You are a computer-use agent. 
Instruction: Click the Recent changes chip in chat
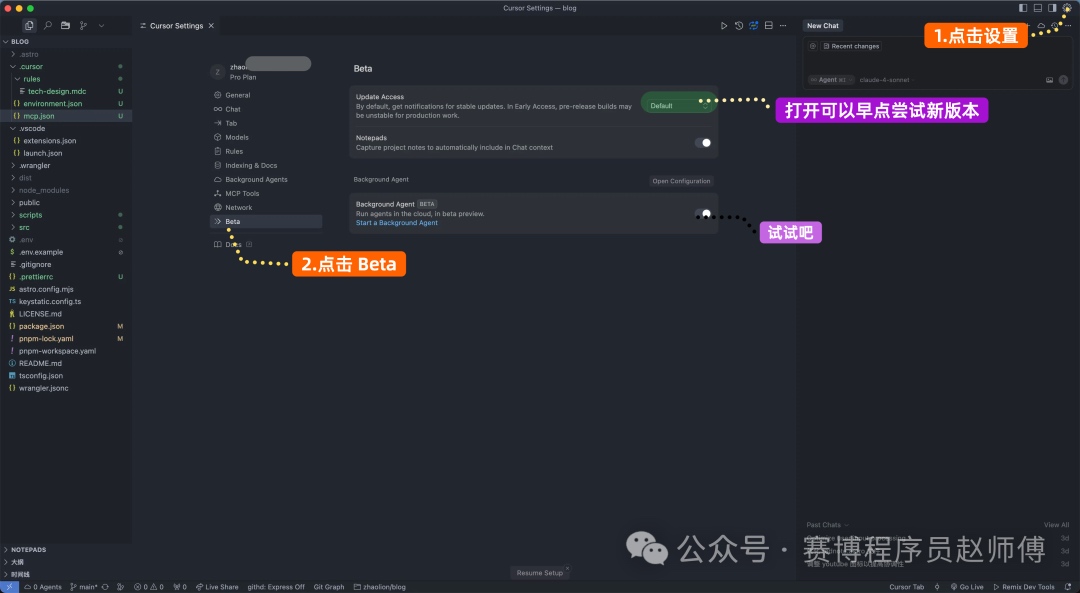[851, 46]
